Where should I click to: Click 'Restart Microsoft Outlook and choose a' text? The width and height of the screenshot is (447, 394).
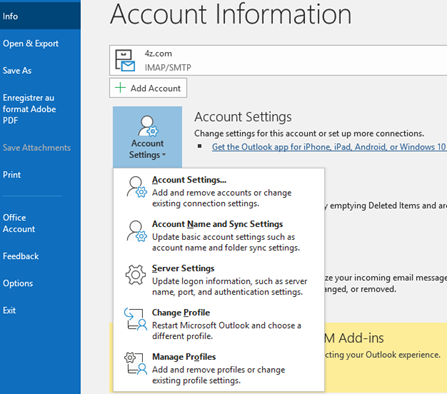click(227, 325)
